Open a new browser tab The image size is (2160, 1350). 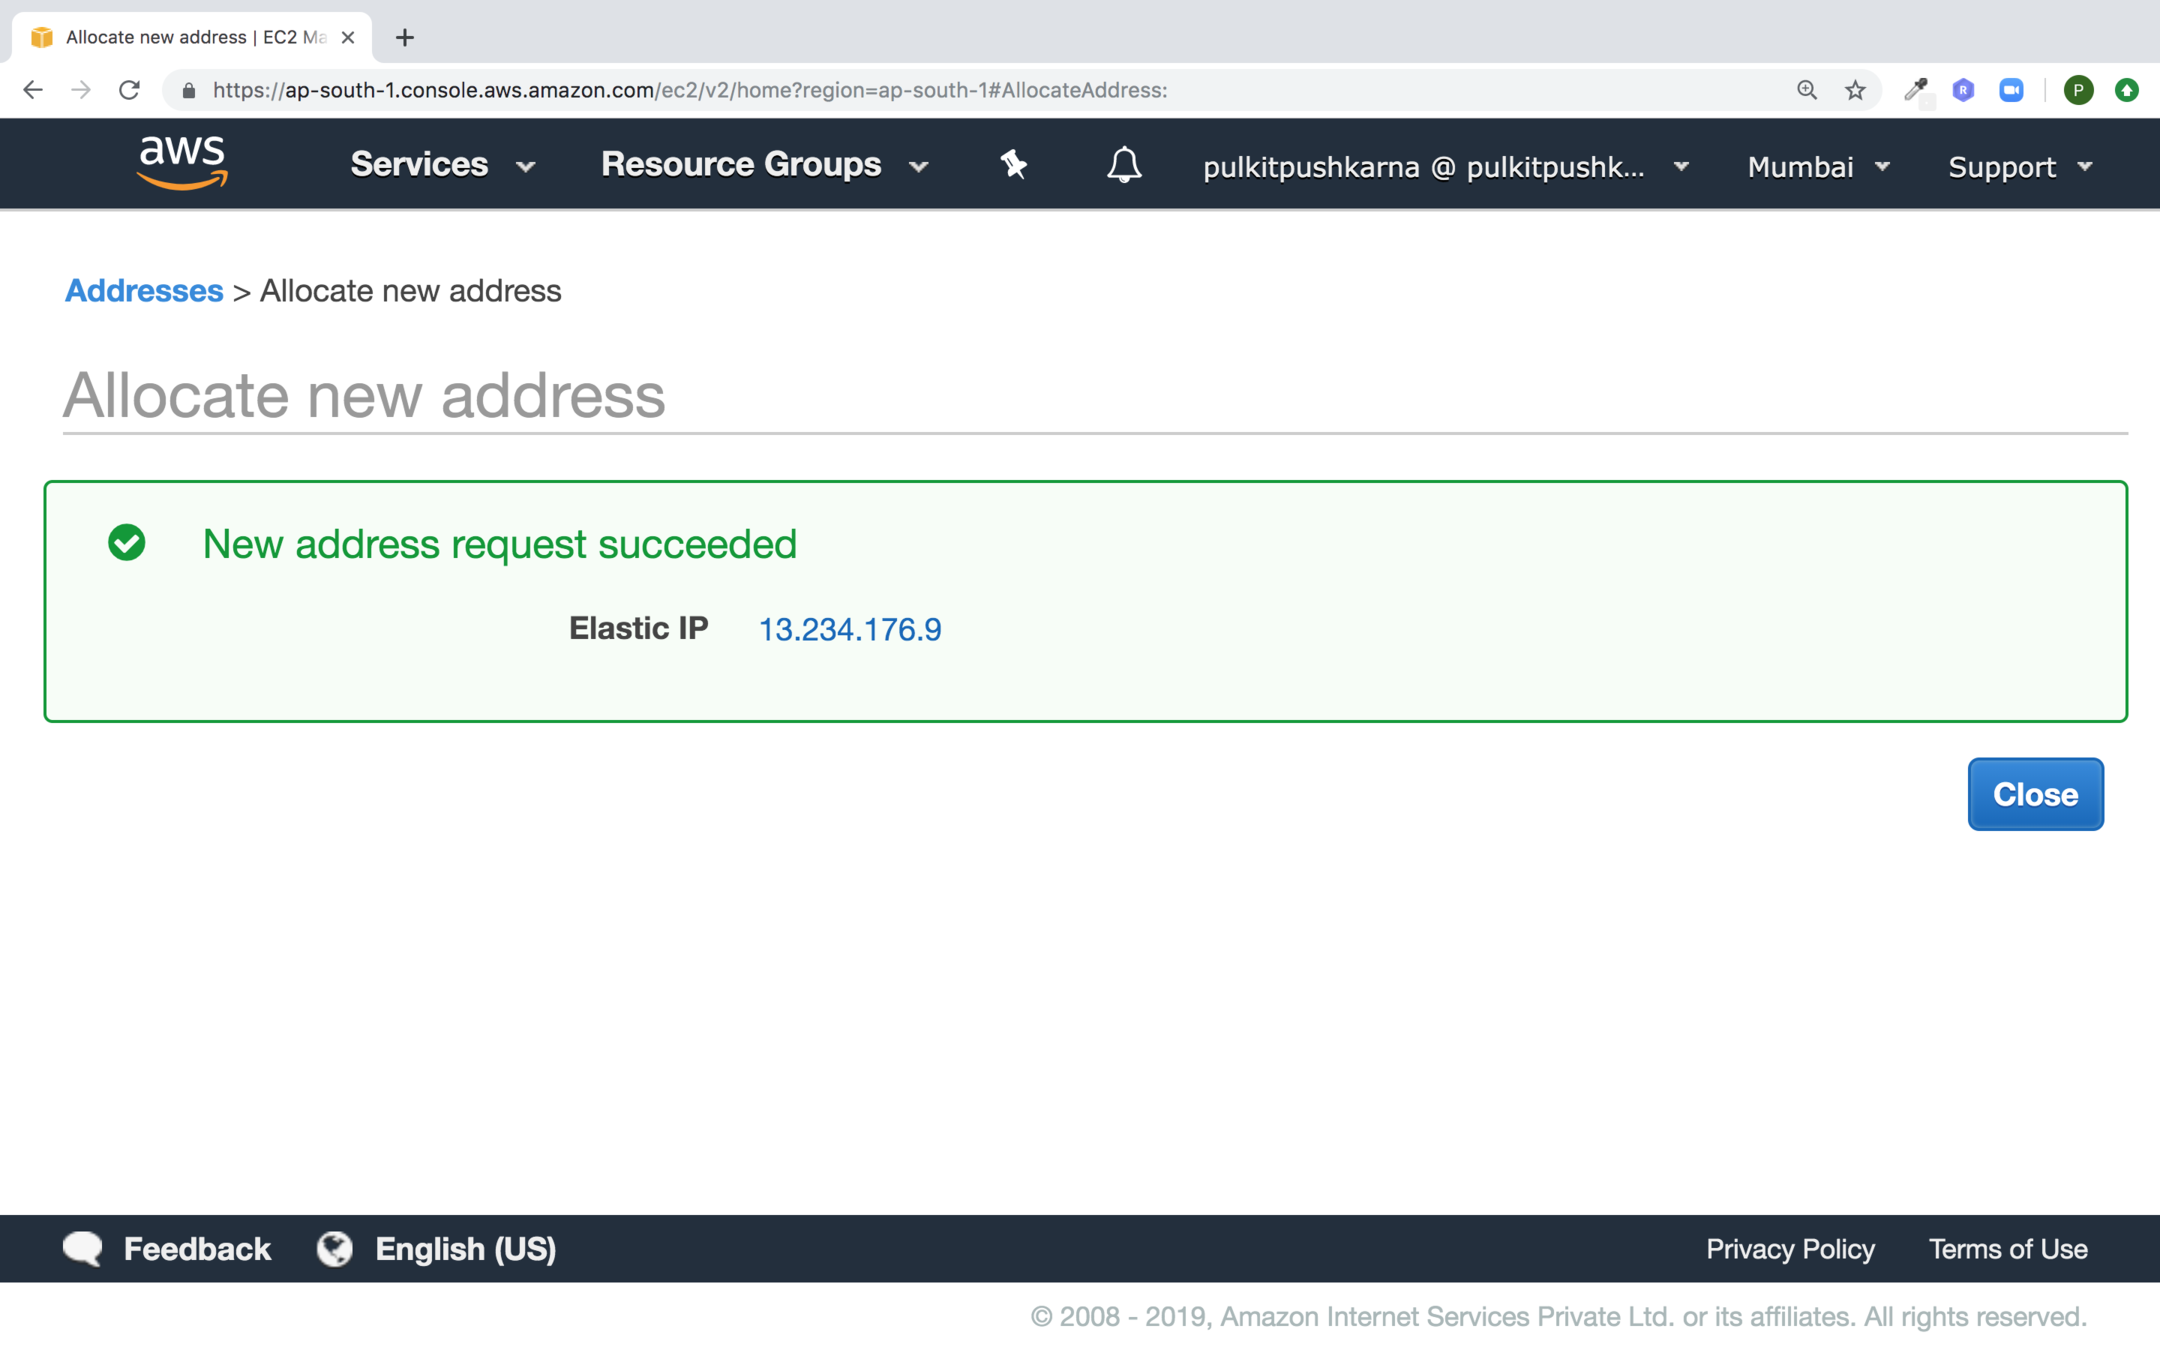click(404, 38)
